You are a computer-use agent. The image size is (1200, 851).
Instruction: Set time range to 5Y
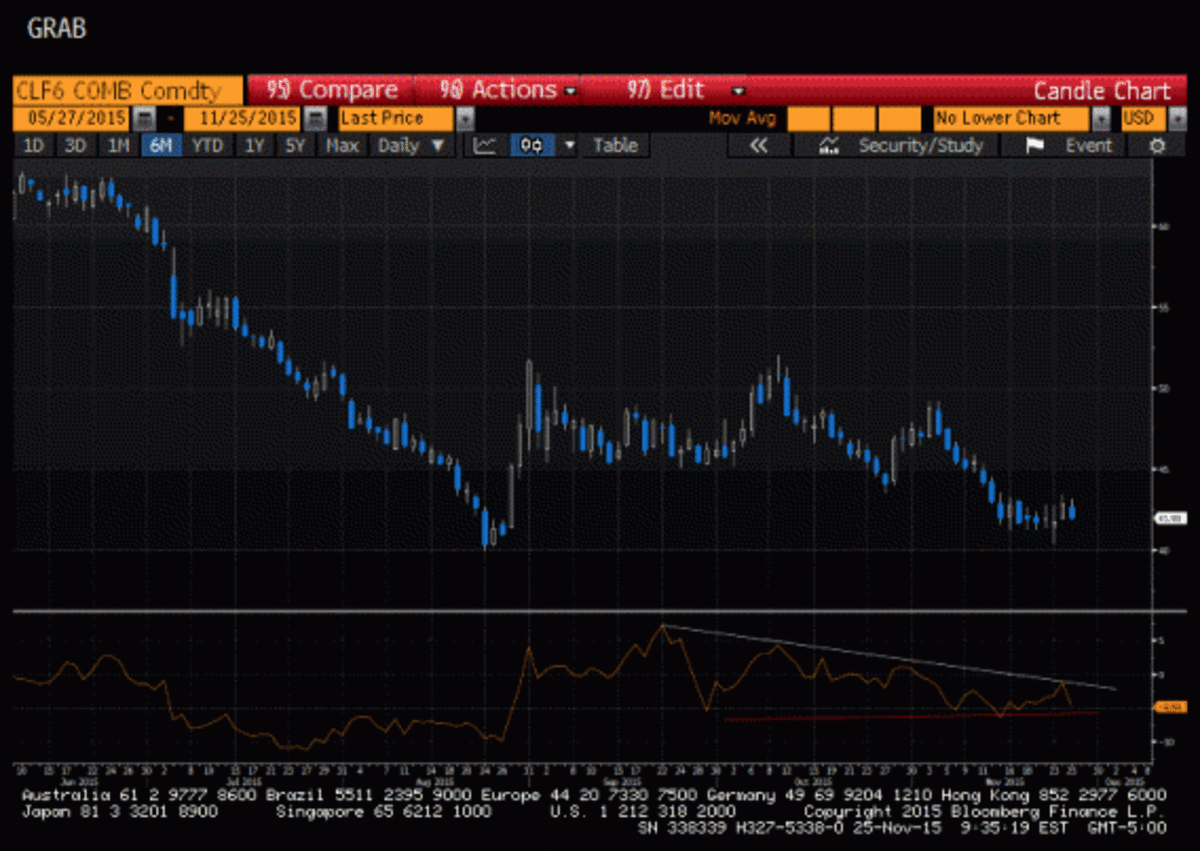(x=294, y=146)
